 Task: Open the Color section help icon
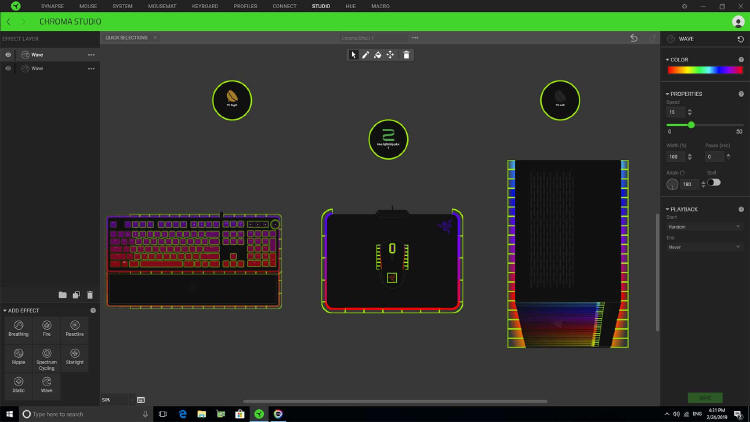click(x=741, y=60)
